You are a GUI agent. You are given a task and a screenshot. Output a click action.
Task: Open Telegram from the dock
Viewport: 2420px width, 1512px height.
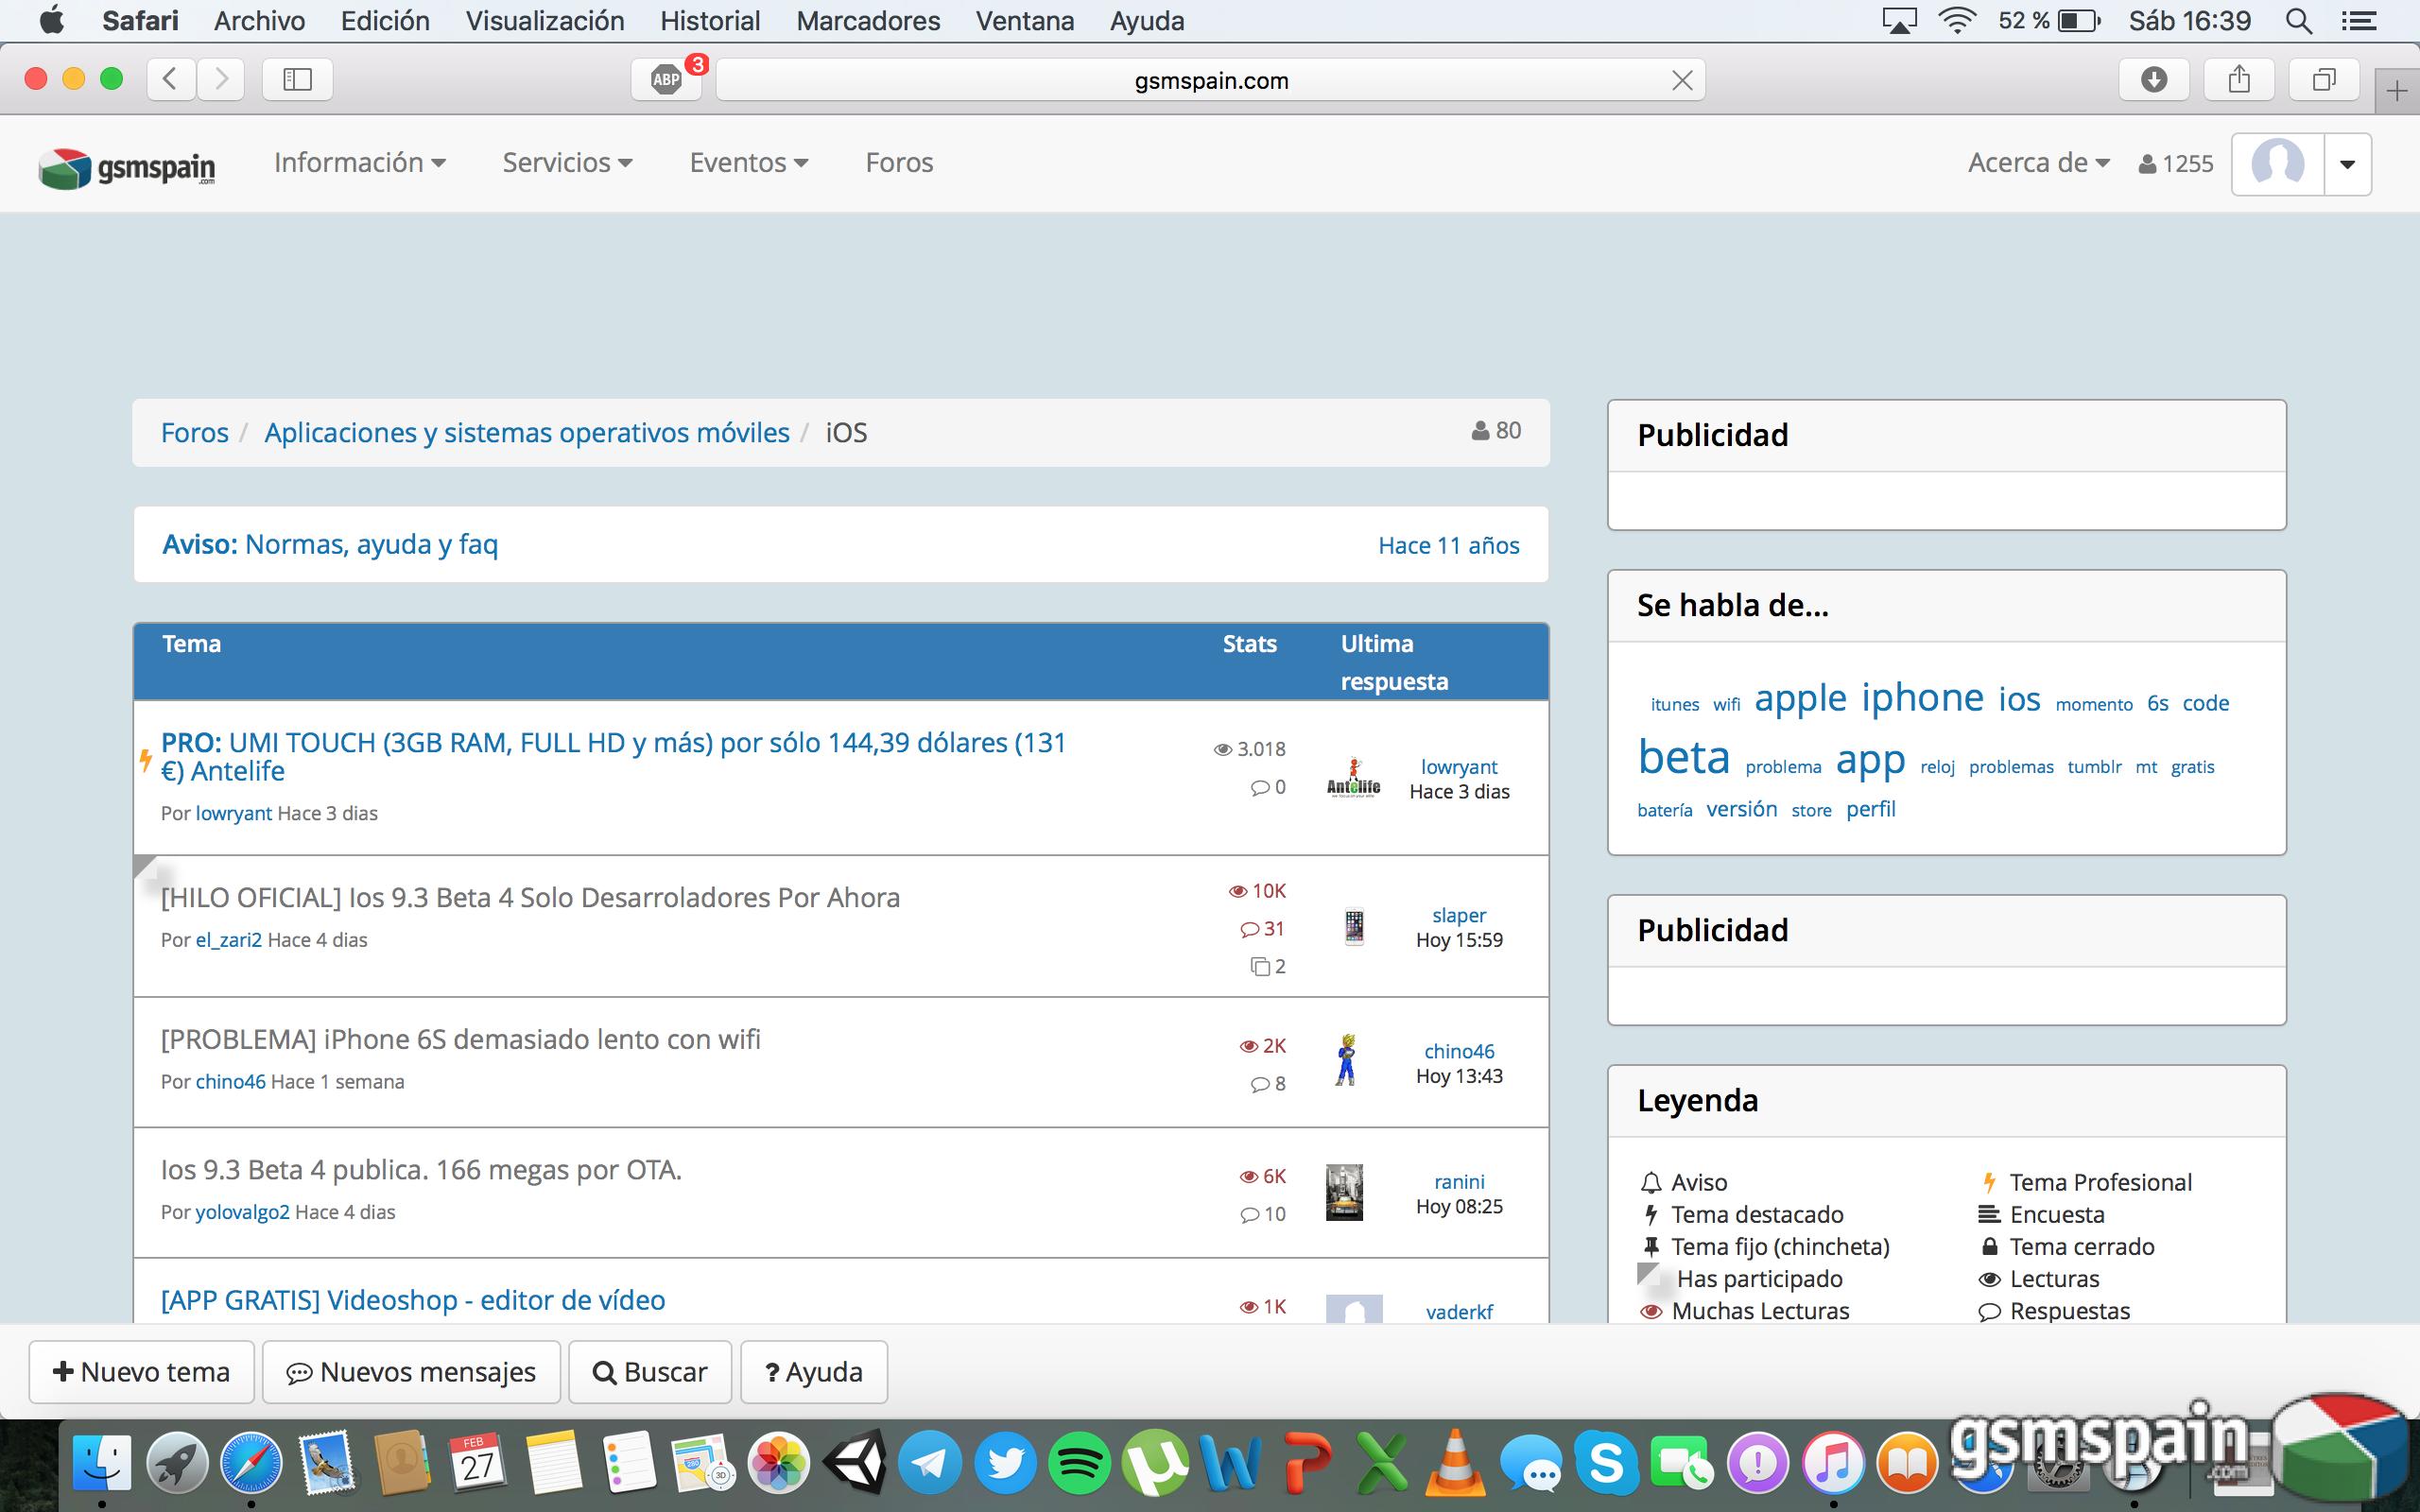click(x=930, y=1464)
